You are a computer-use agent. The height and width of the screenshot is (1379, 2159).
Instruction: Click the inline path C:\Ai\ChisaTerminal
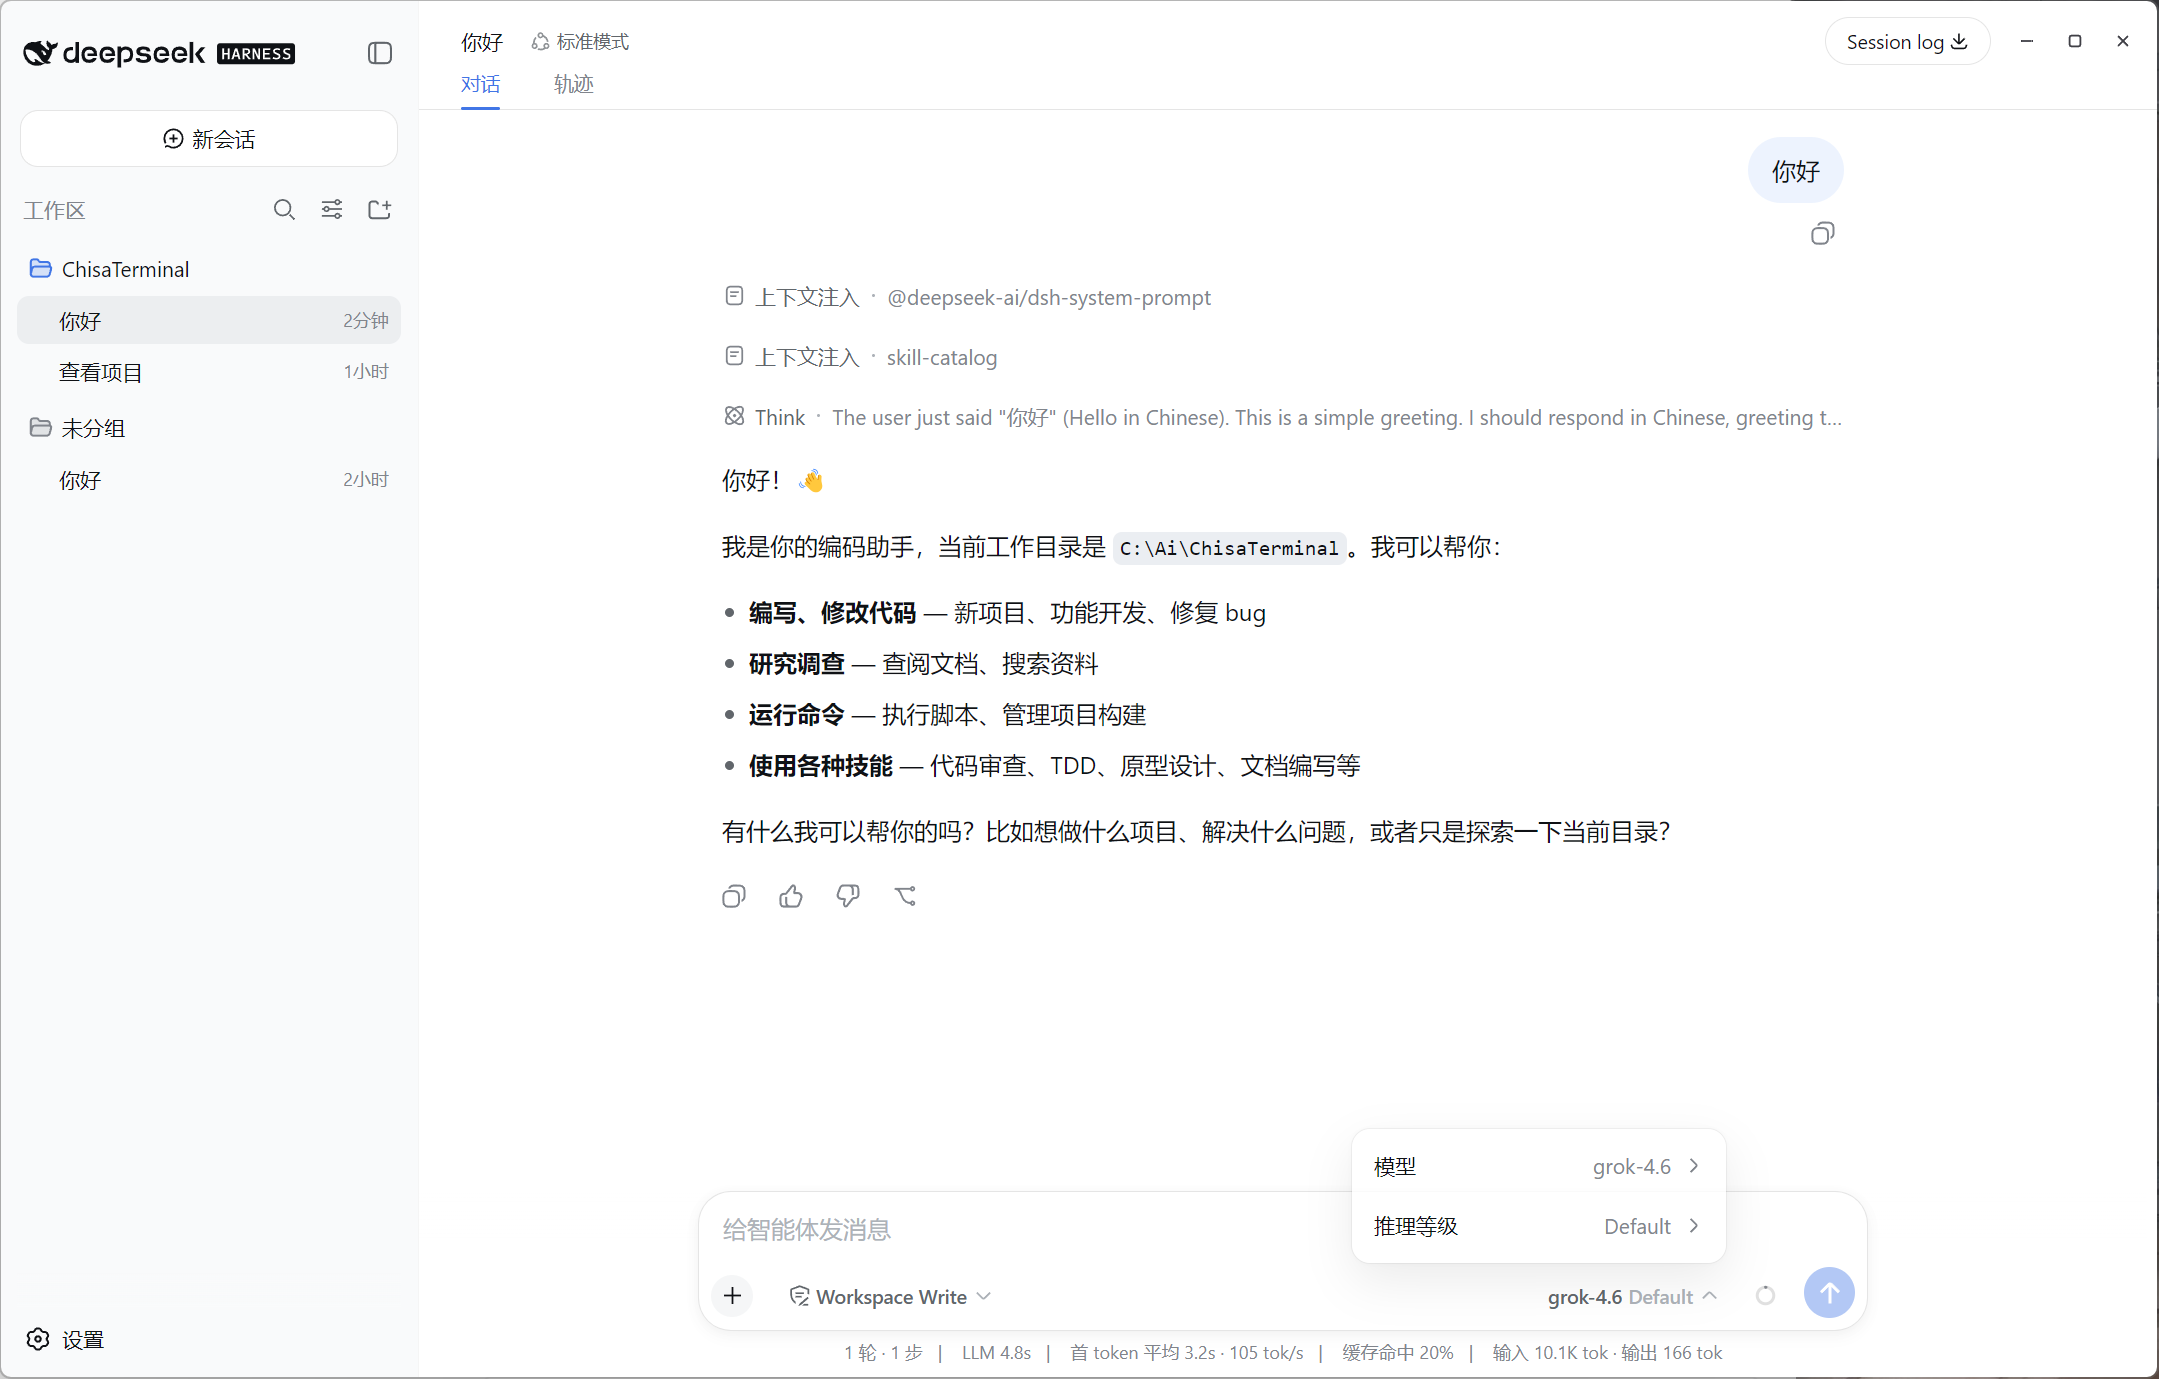1229,548
